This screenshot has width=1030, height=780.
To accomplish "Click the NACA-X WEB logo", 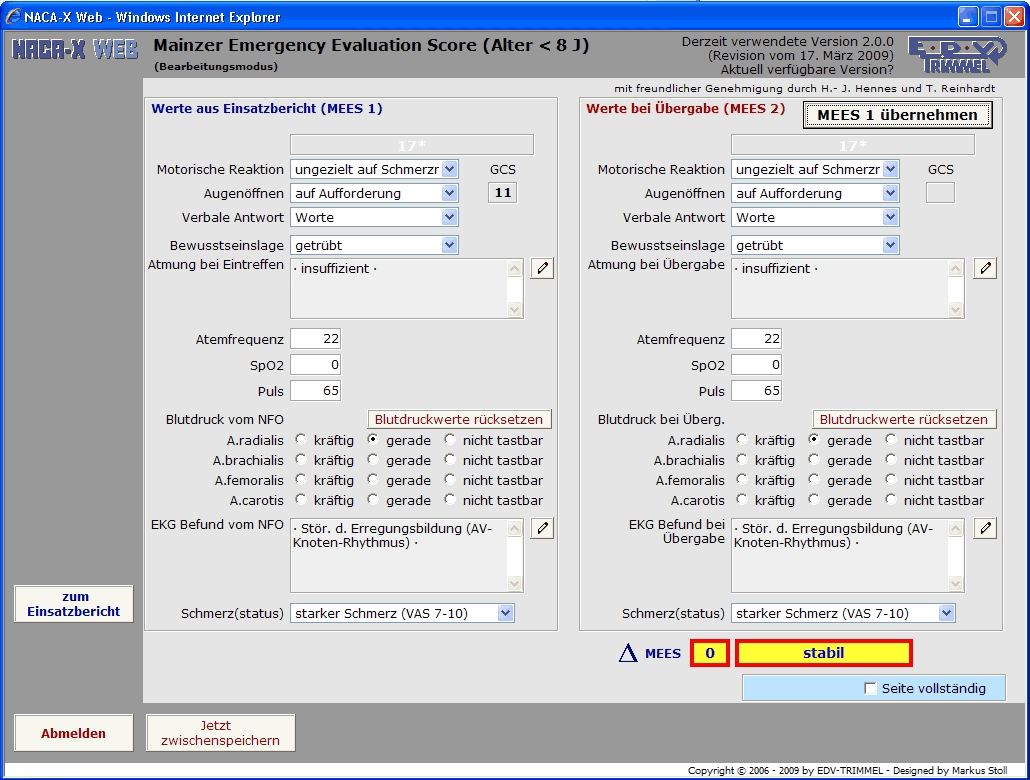I will [75, 49].
